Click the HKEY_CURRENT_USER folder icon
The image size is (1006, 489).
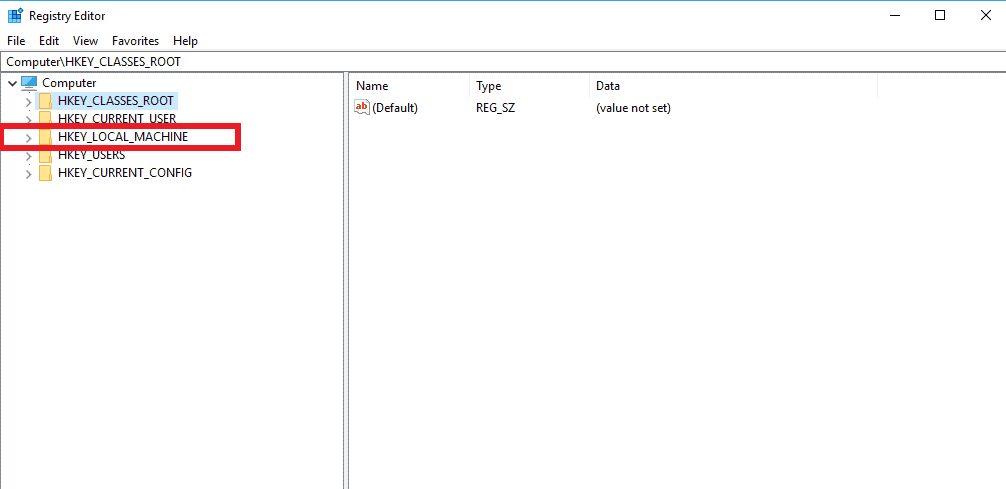click(x=45, y=119)
